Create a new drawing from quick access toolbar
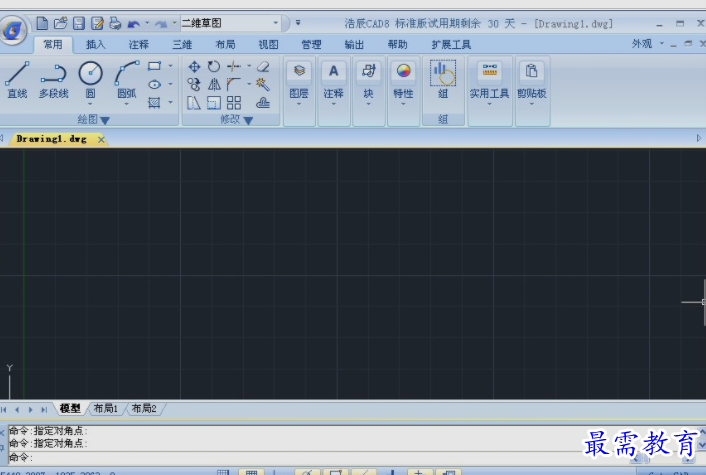706x475 pixels. [42, 23]
